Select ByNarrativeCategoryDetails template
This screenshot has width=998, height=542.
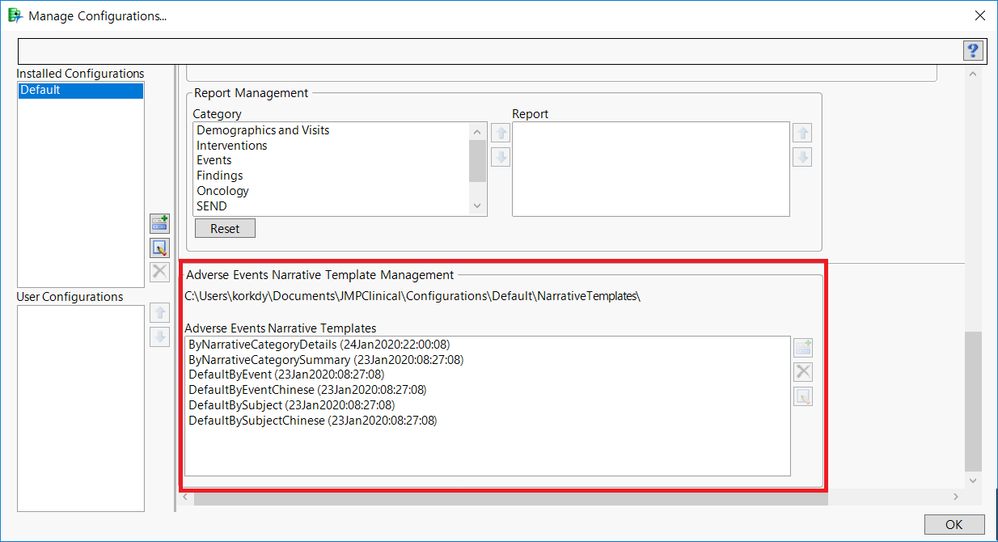pos(319,345)
